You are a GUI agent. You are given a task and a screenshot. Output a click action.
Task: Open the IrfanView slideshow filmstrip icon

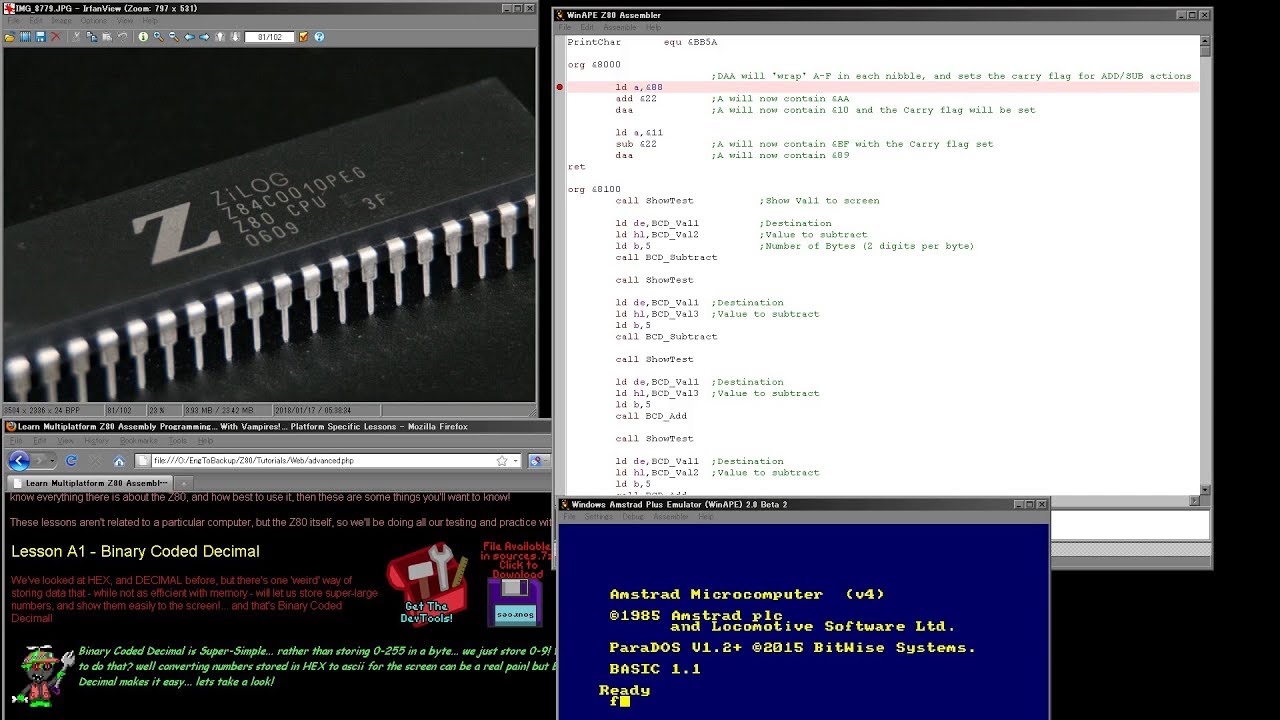point(25,37)
